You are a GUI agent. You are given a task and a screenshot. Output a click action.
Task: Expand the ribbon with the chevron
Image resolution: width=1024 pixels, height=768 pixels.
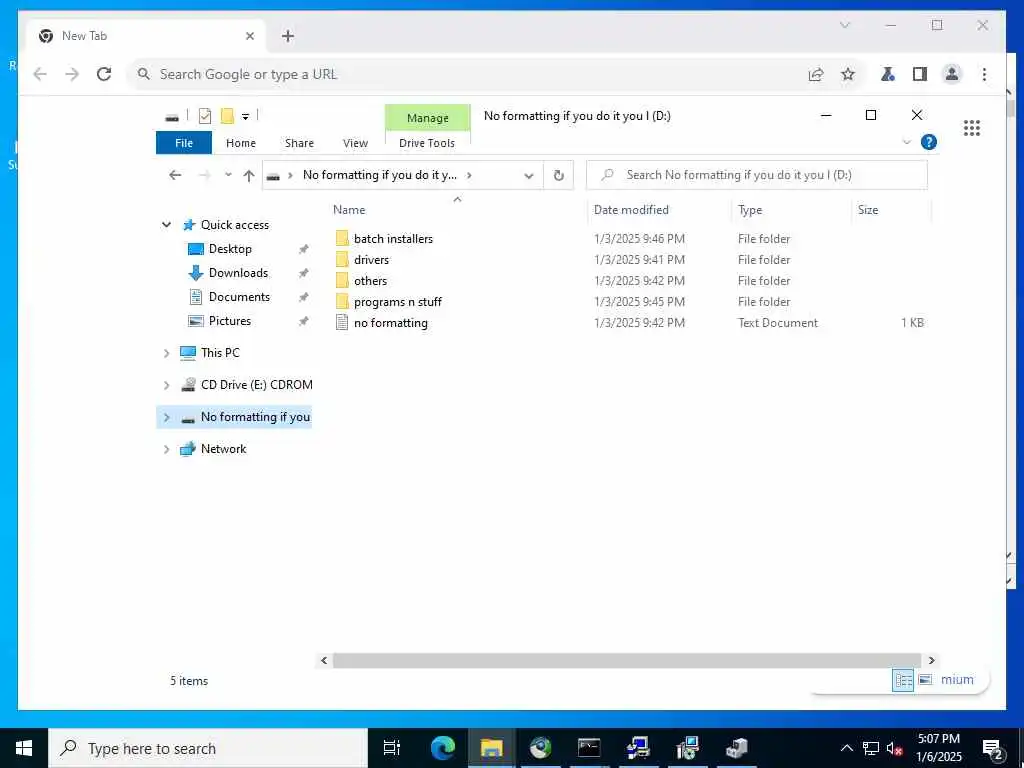(x=906, y=142)
